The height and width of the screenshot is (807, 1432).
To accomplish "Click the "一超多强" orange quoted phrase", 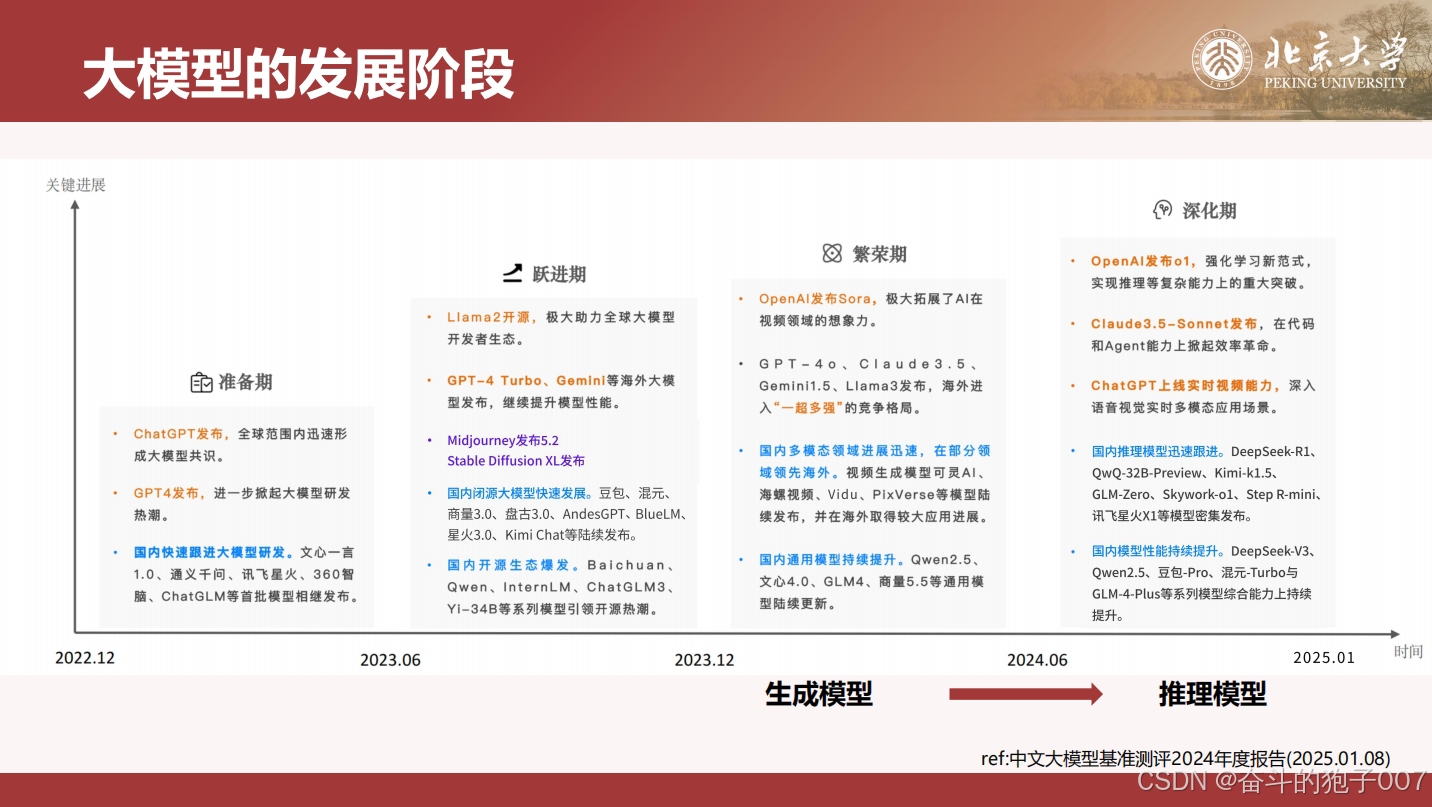I will 809,408.
